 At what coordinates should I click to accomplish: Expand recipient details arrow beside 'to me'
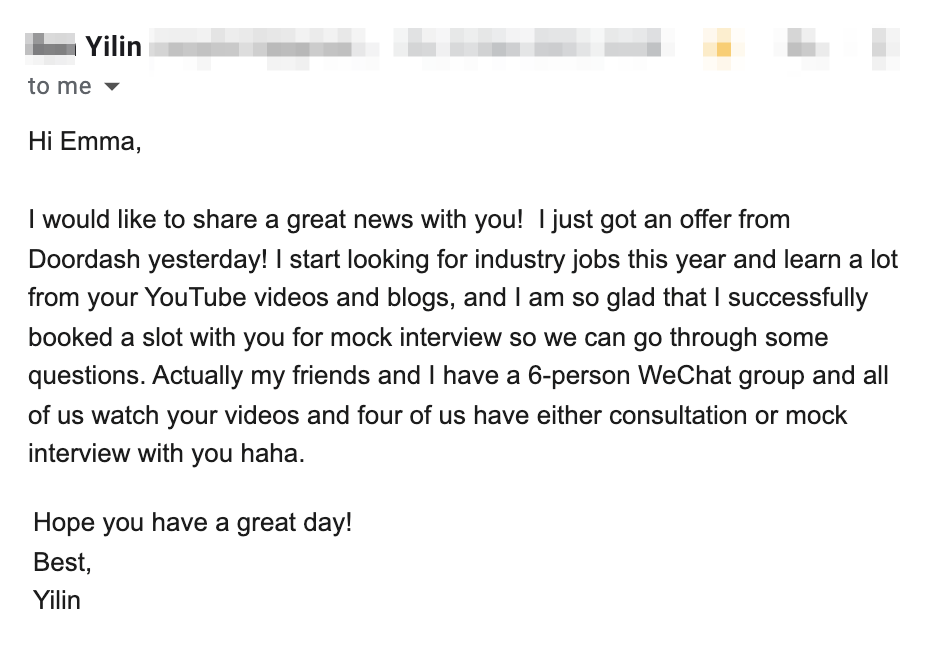(x=112, y=87)
